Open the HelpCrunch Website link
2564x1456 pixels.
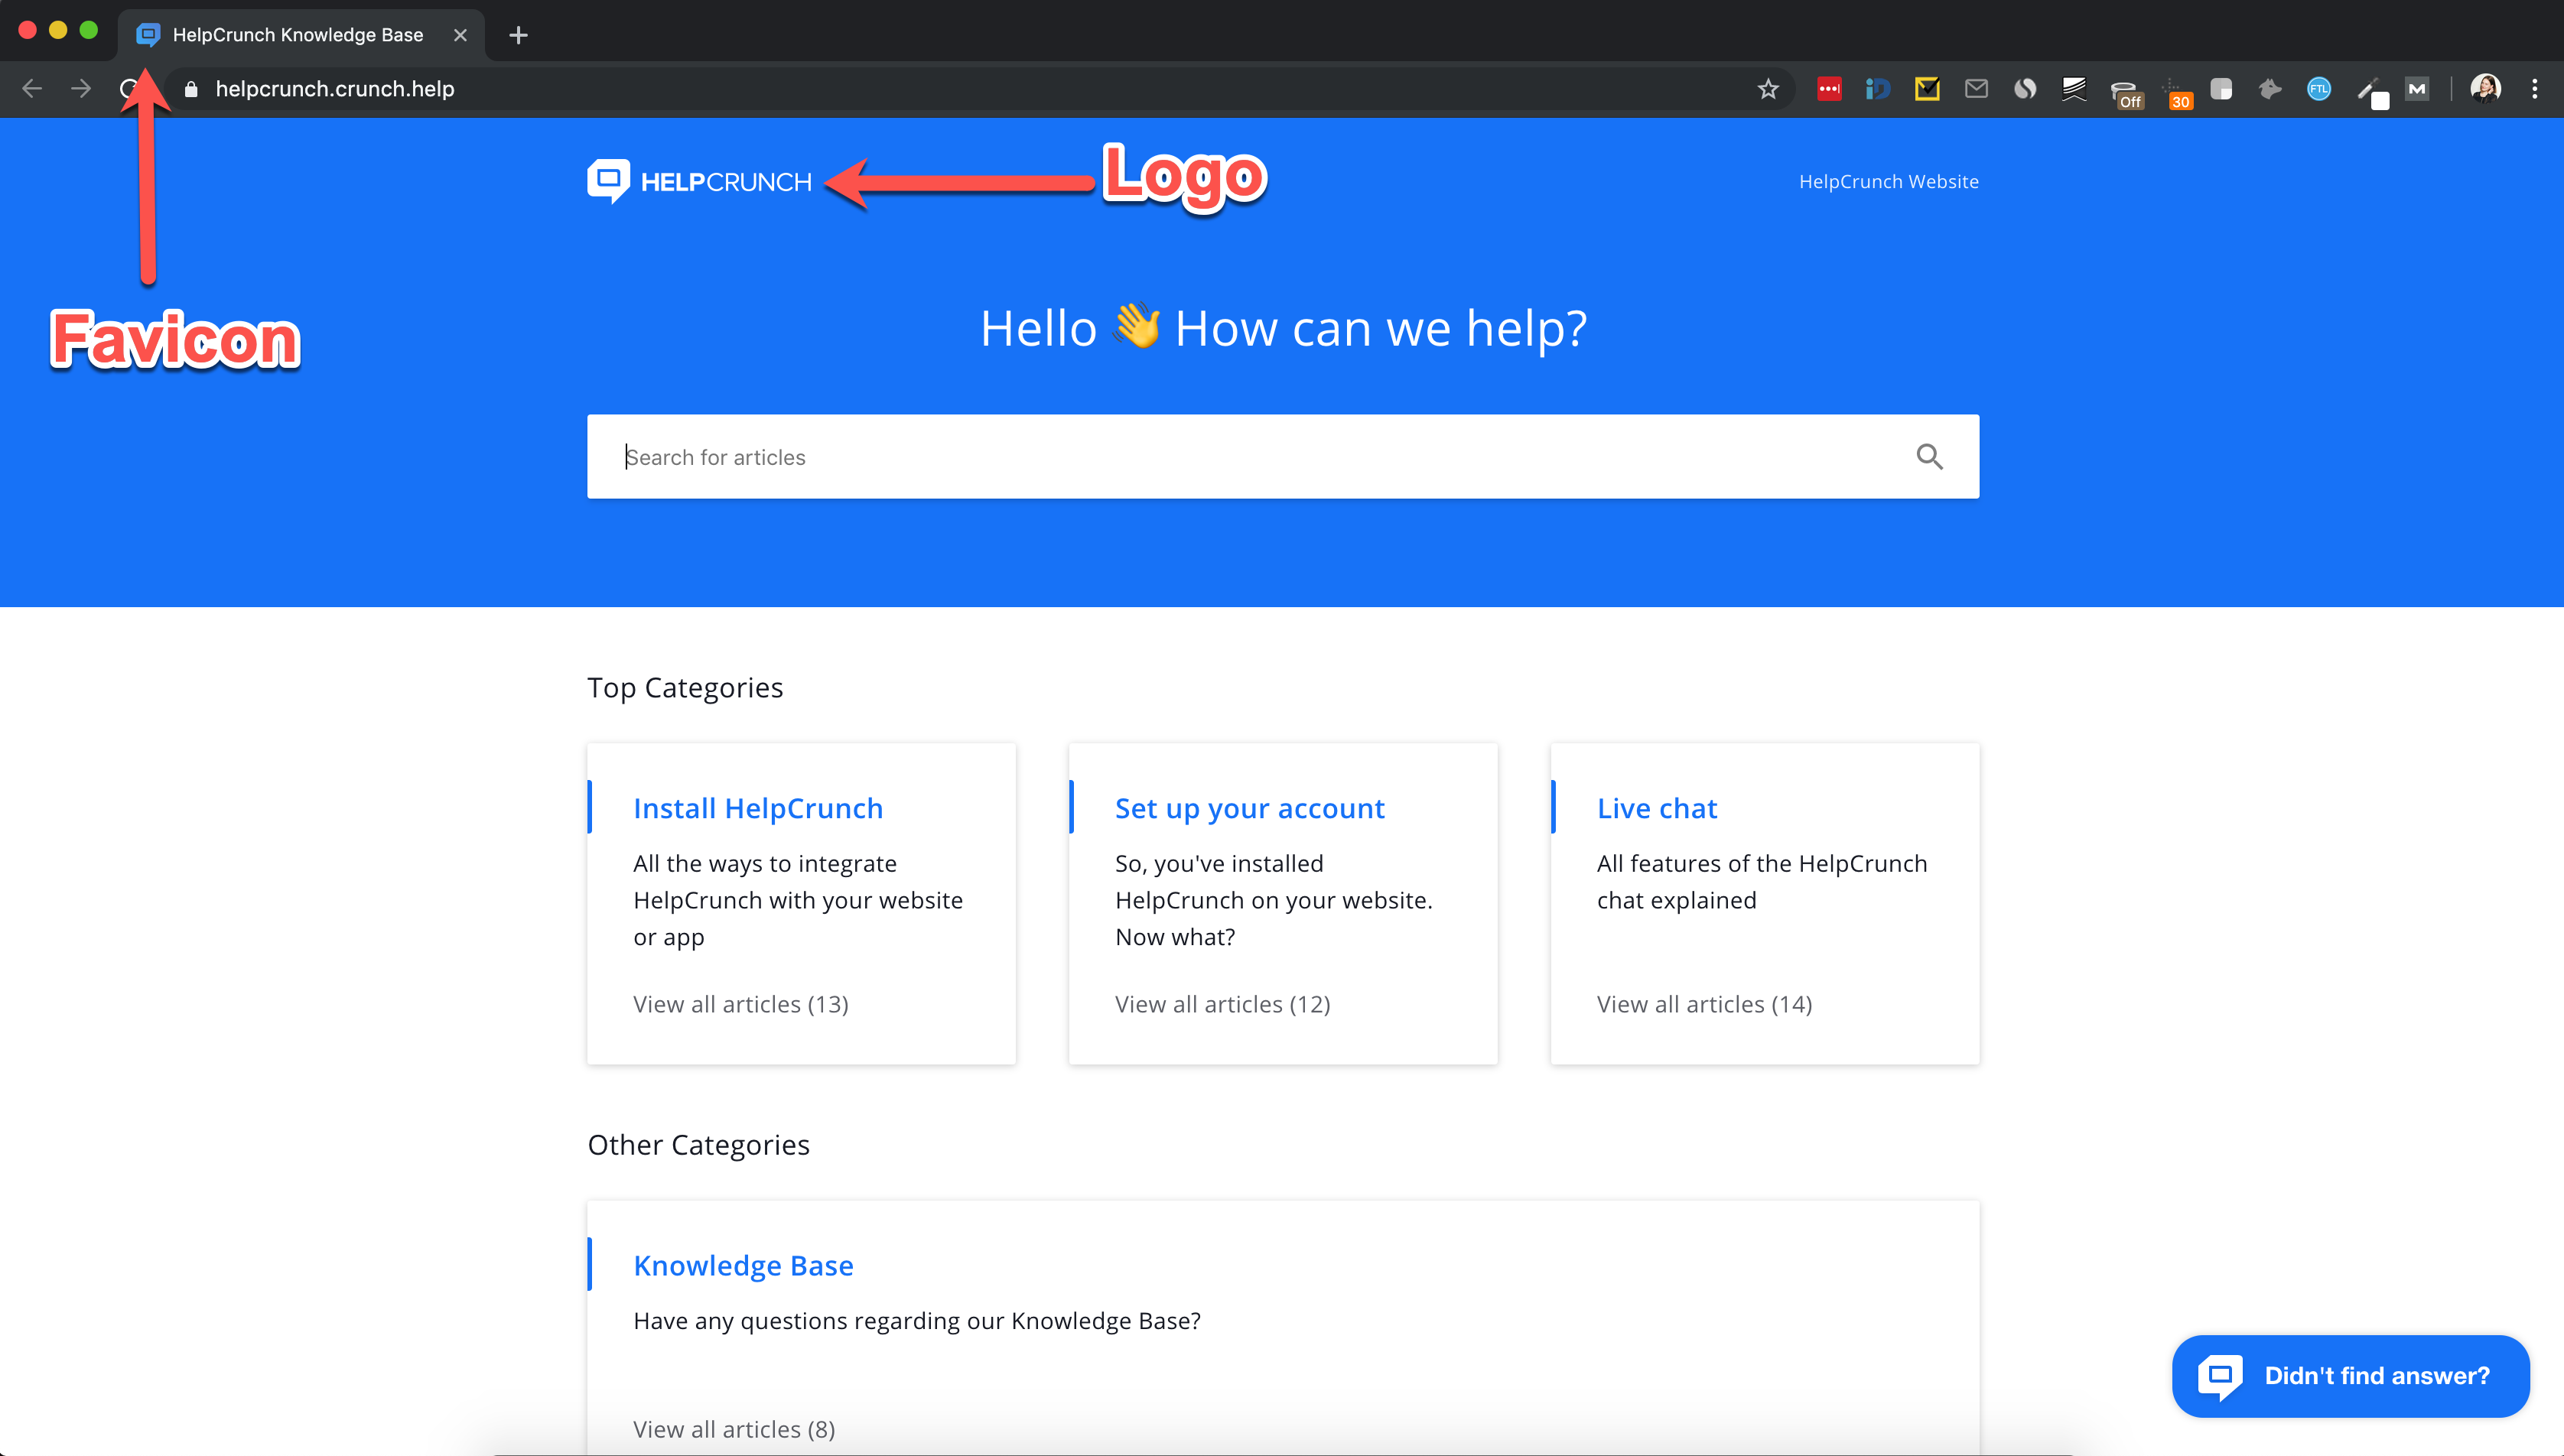[x=1888, y=182]
